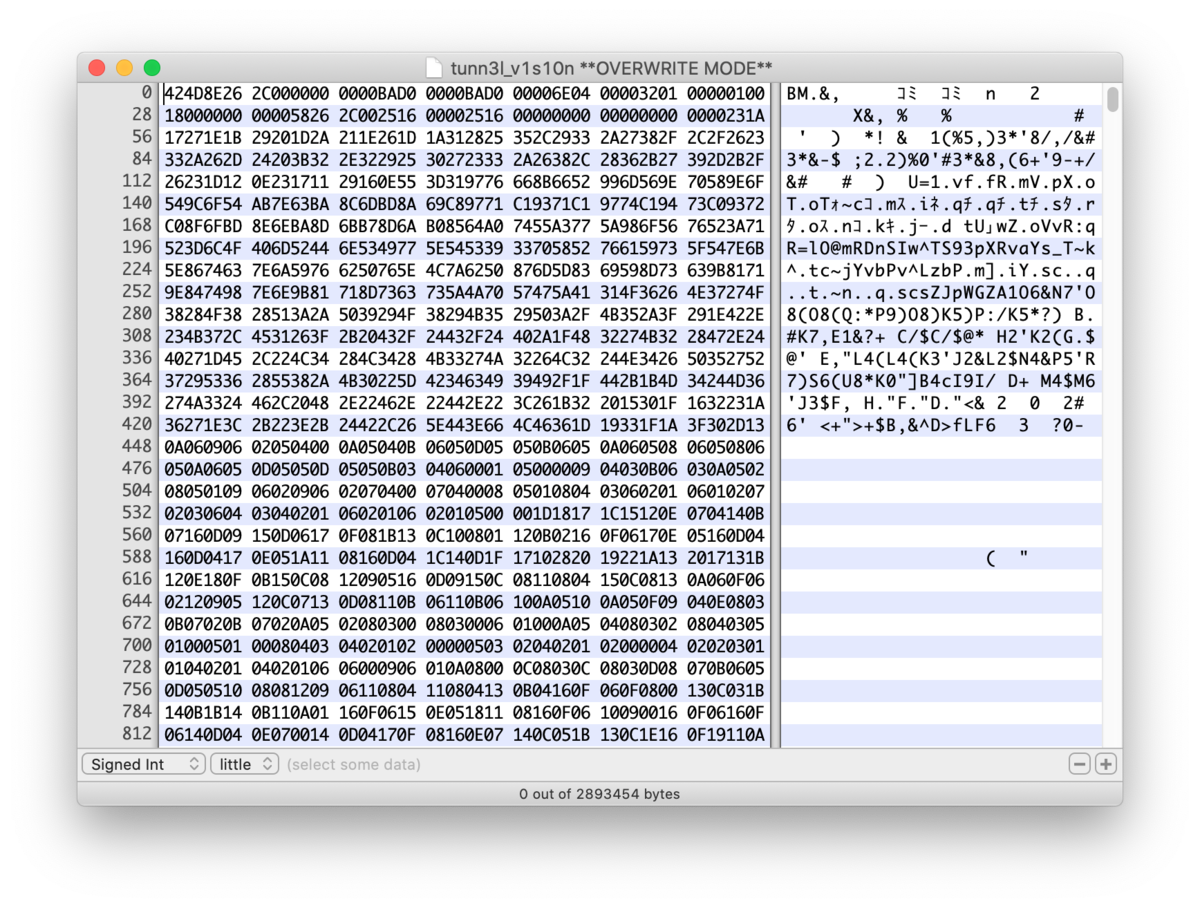This screenshot has height=908, width=1200.
Task: Select hex group 38284F38
Action: [x=203, y=314]
